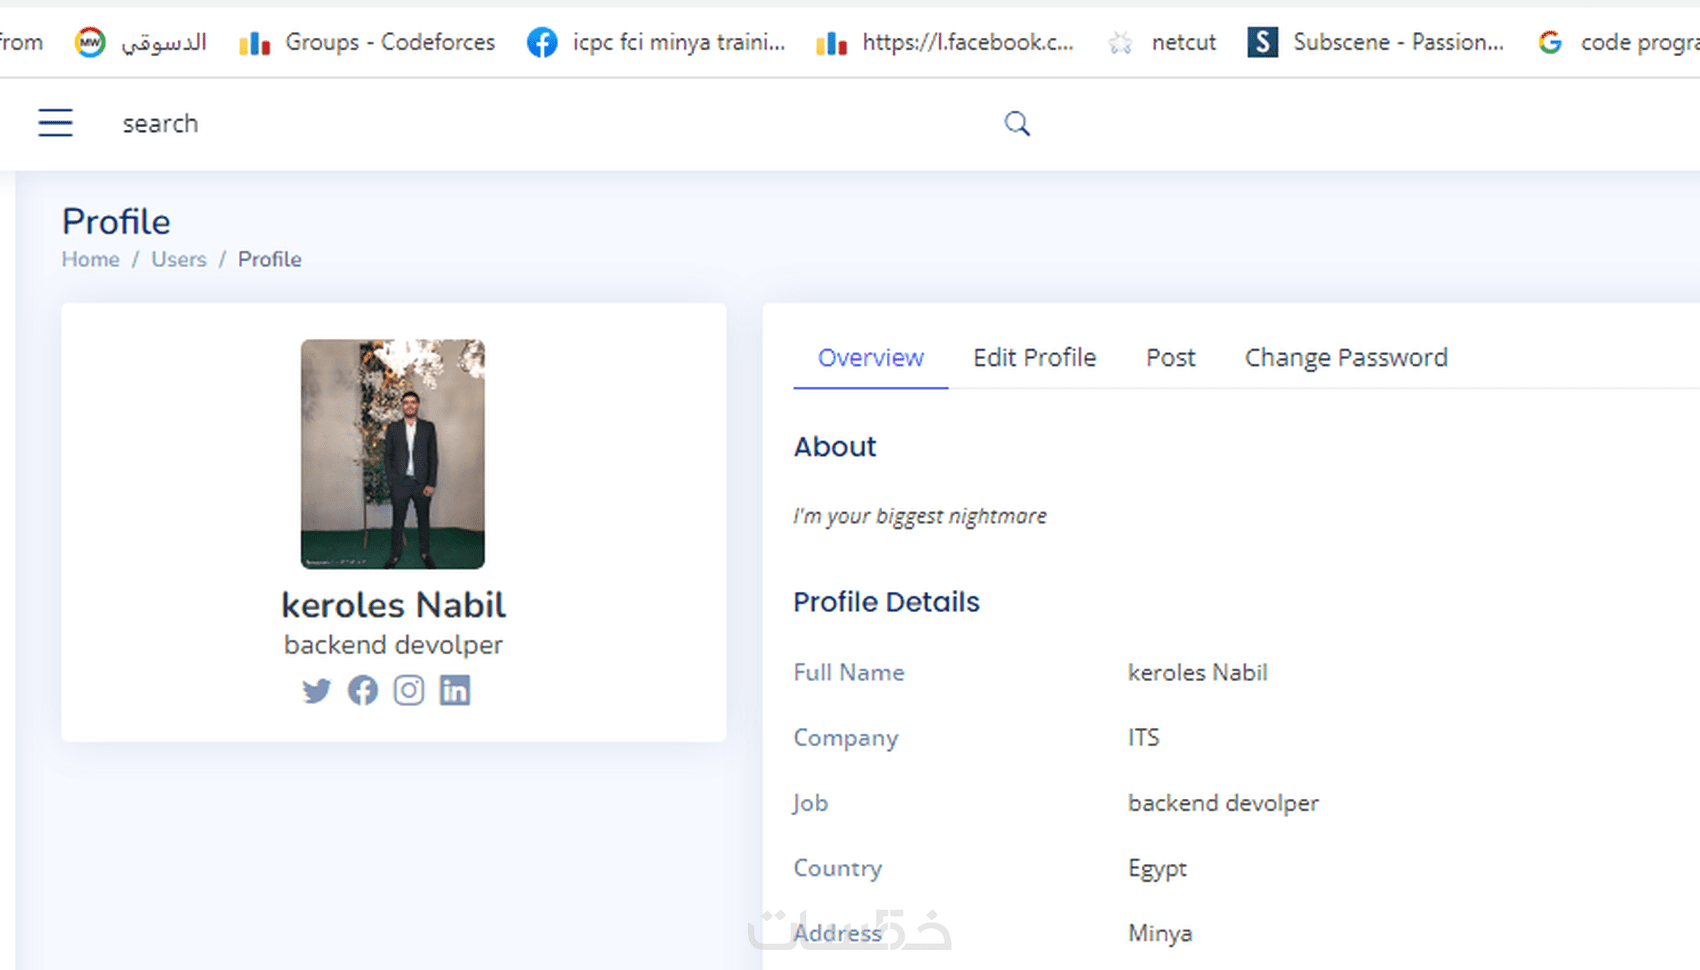Open the Facebook profile icon

tap(362, 690)
